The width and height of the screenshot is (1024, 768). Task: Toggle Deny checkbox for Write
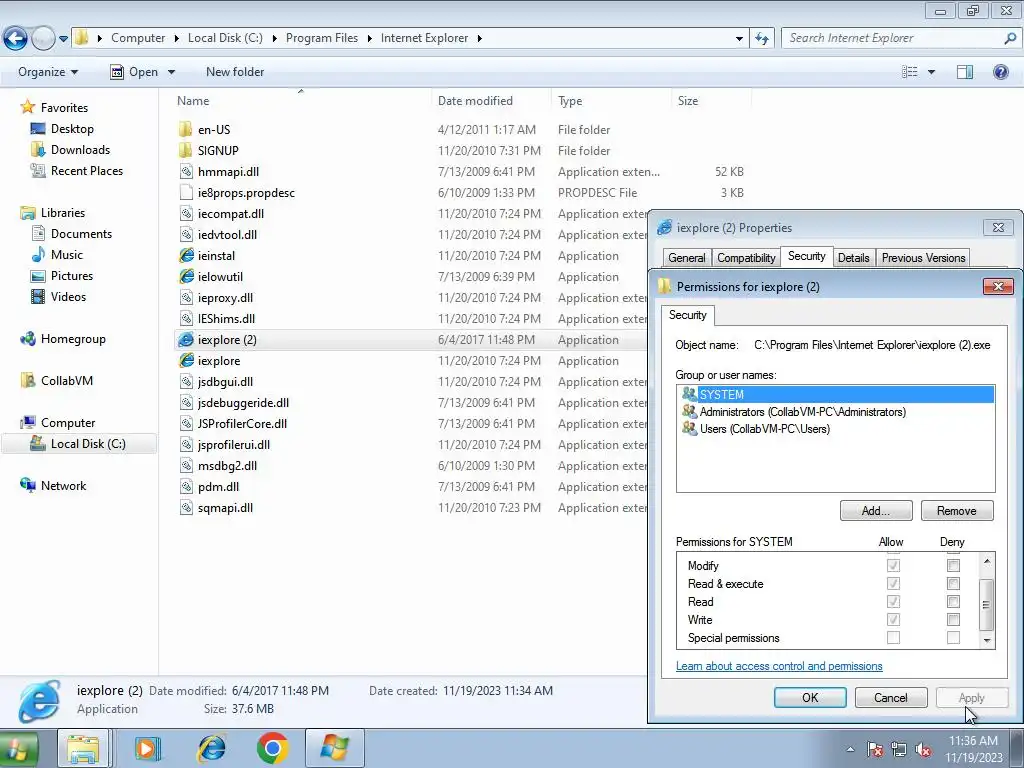pos(953,619)
